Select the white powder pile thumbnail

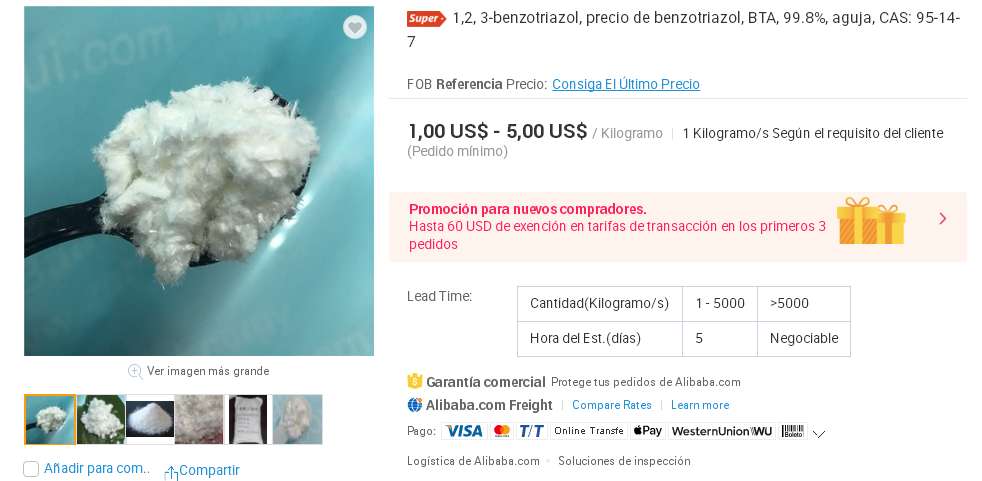pos(150,420)
